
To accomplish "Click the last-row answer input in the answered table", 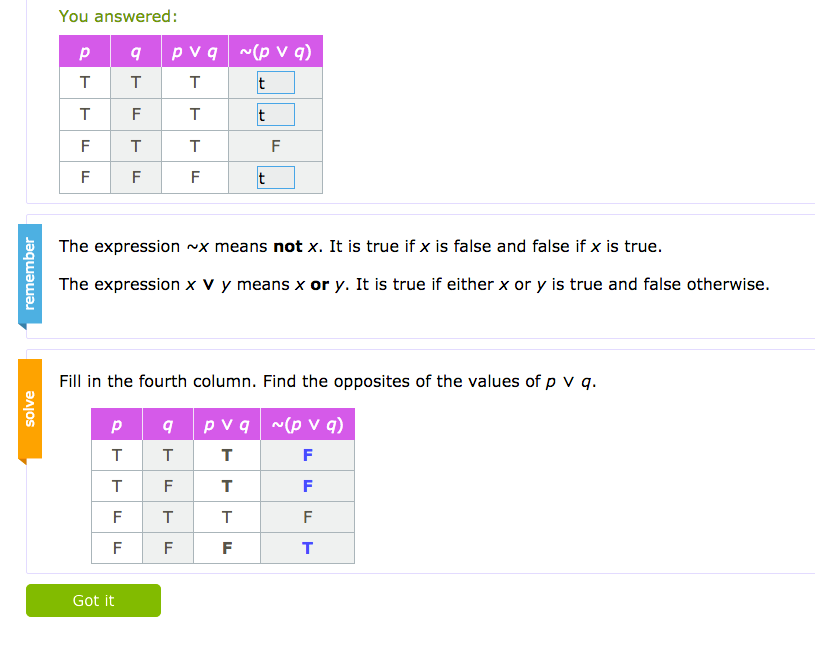I will [275, 178].
